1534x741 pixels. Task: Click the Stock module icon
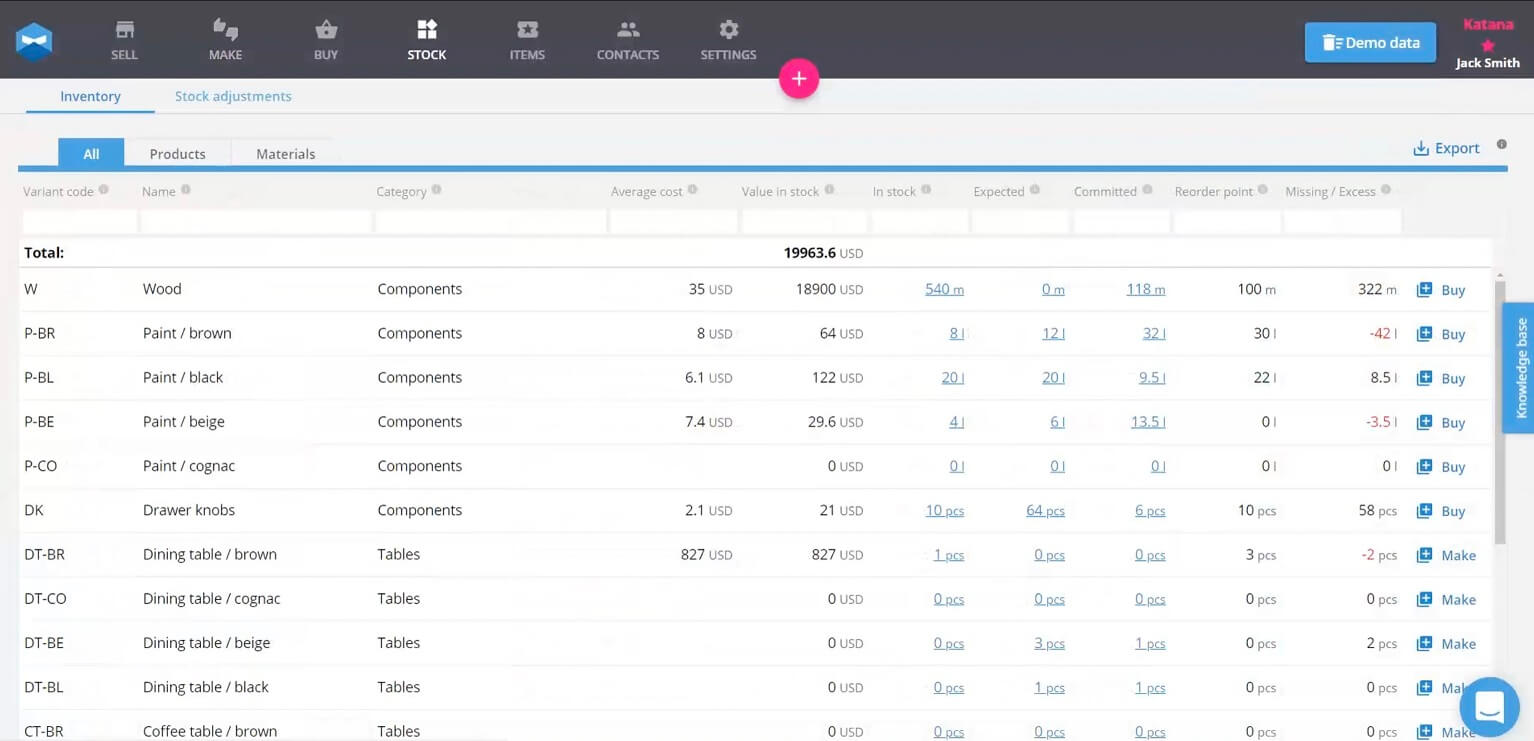(x=427, y=40)
